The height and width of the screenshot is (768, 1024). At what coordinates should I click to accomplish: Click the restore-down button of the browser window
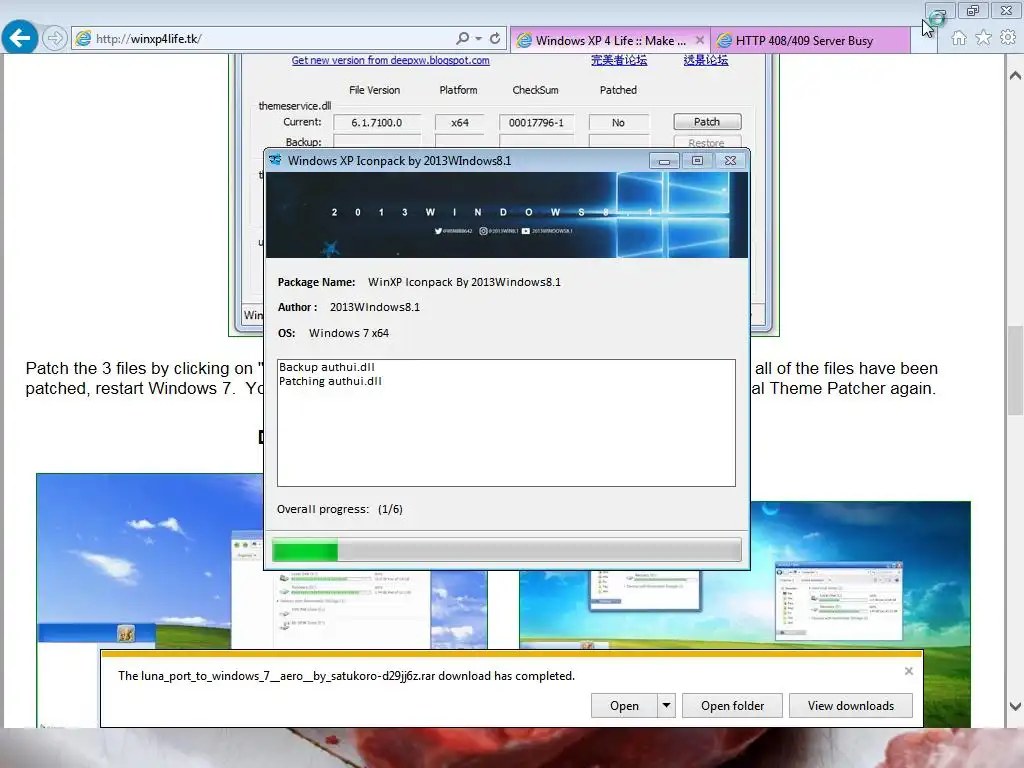(973, 10)
